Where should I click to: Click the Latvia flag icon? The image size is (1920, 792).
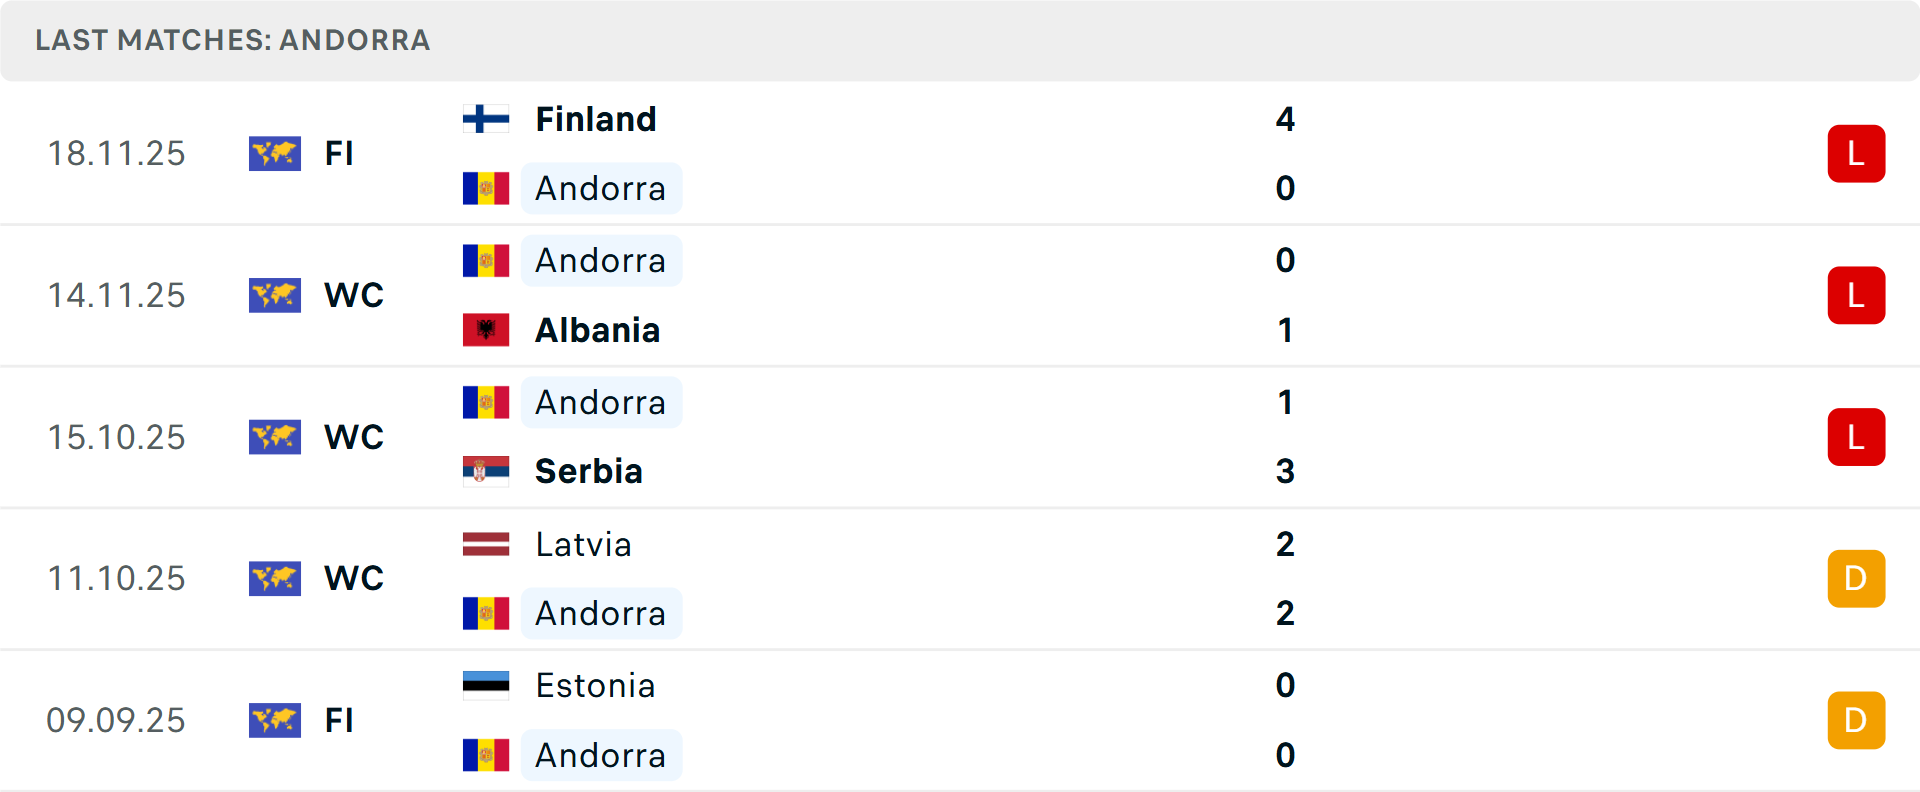(487, 544)
